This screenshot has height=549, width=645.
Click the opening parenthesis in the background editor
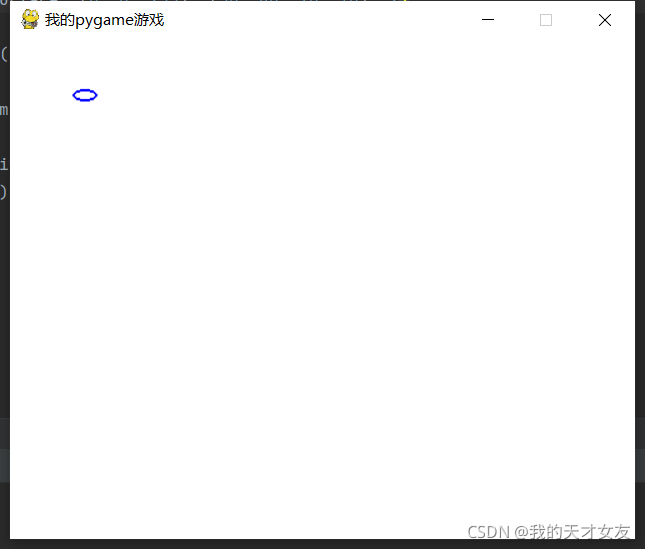[4, 54]
